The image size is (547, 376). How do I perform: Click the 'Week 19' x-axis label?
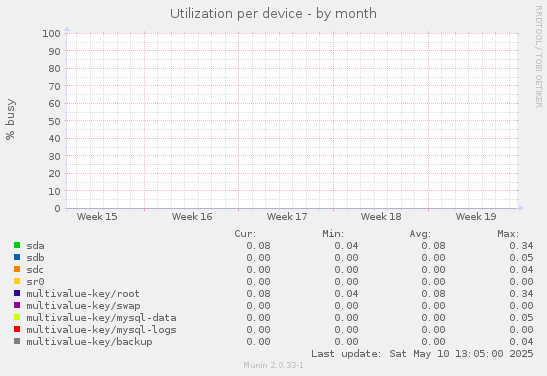tap(476, 217)
